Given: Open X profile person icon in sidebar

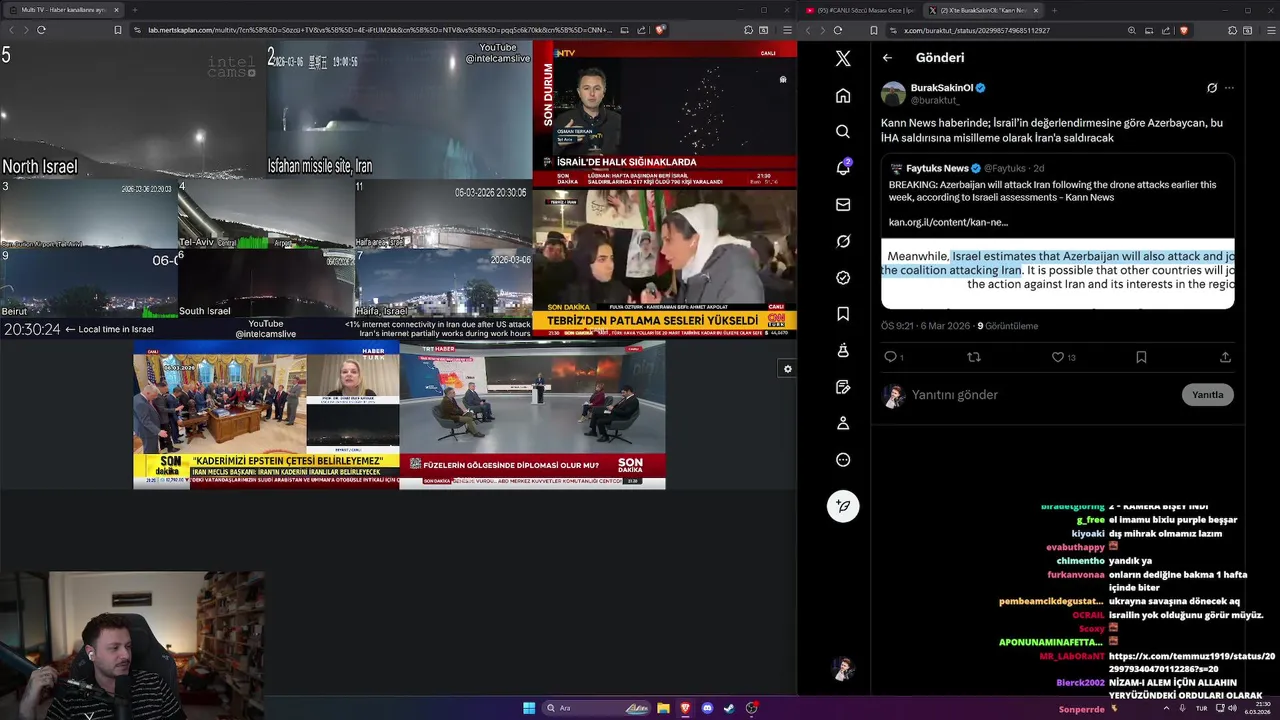Looking at the screenshot, I should click(843, 423).
